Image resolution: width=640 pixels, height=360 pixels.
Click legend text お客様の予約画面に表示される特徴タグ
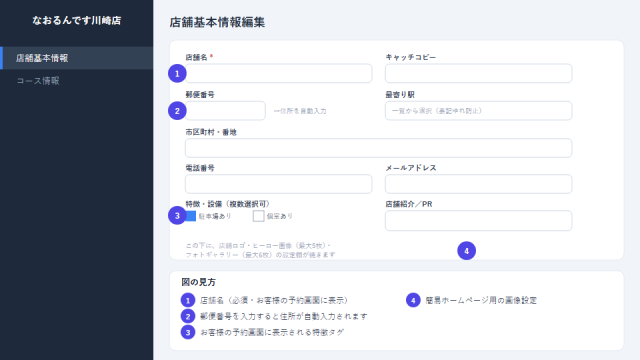point(272,332)
